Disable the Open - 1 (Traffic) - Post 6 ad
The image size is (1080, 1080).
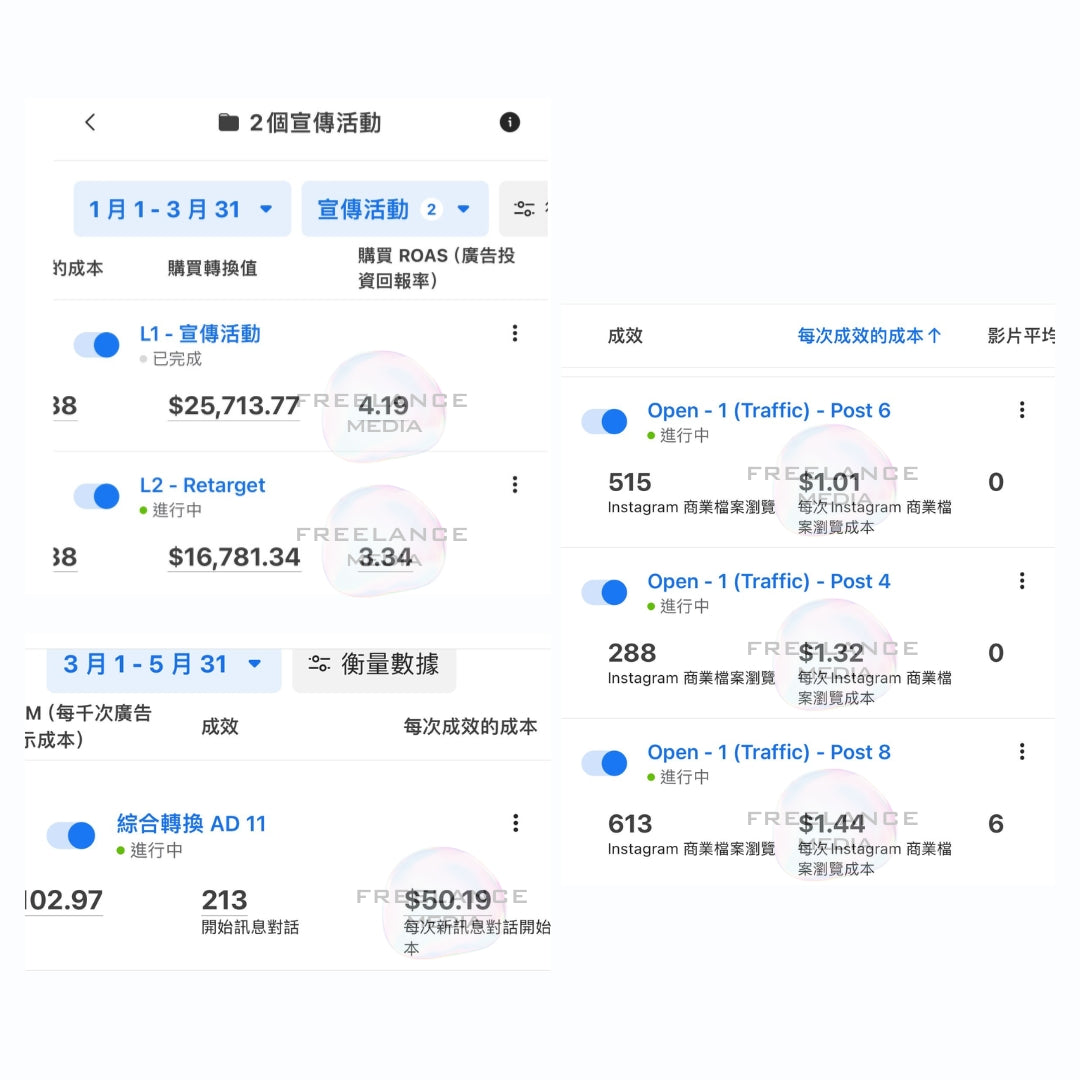[605, 421]
